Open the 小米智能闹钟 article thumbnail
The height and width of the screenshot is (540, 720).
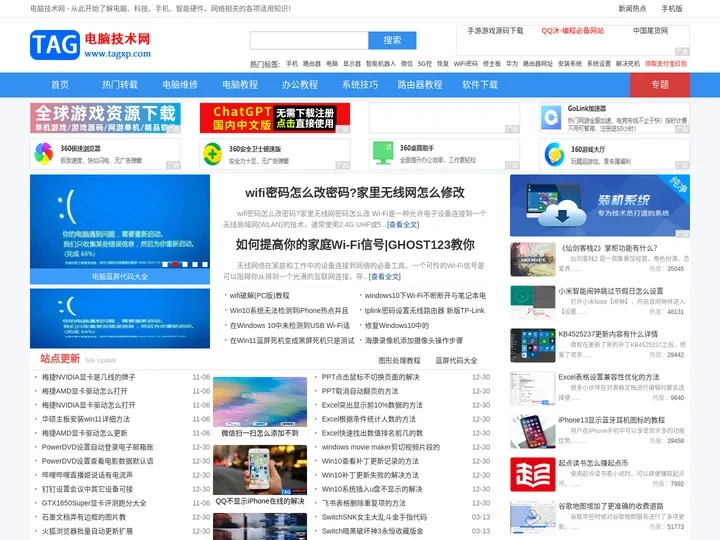tap(533, 303)
